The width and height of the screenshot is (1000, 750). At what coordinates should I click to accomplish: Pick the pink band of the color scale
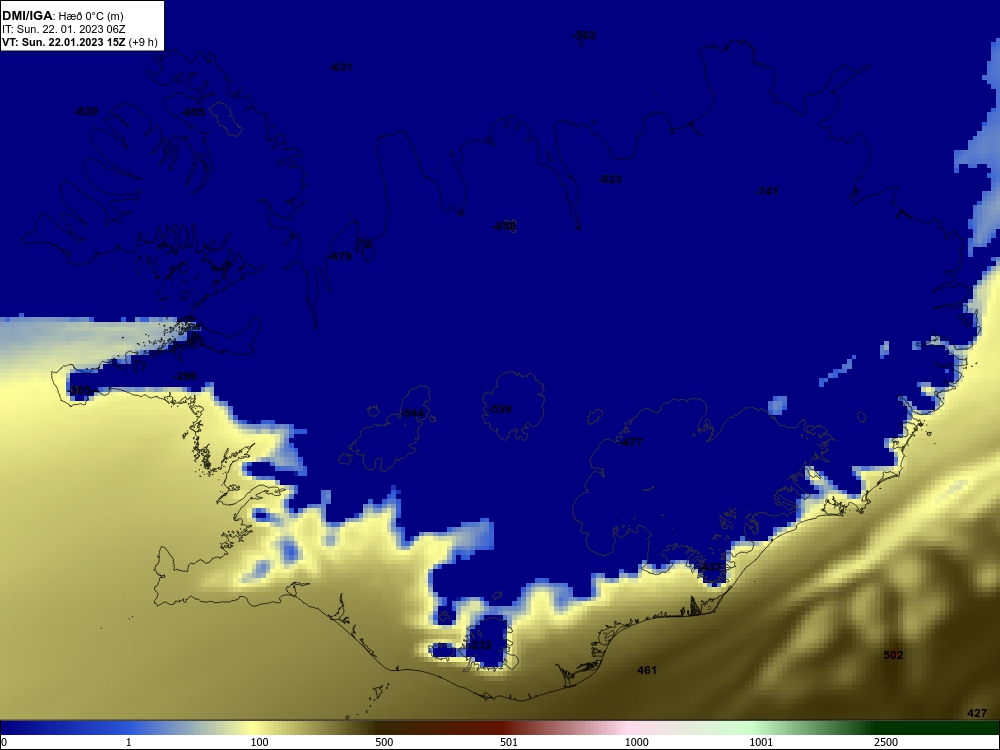[628, 728]
